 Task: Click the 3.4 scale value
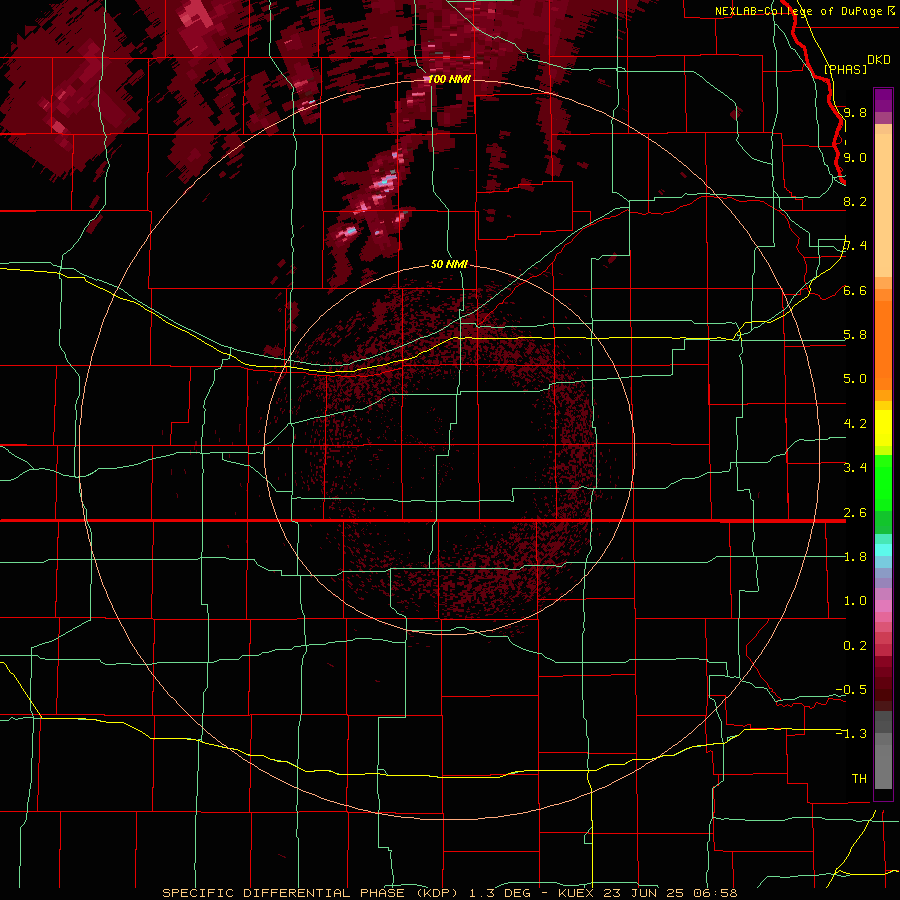[855, 468]
